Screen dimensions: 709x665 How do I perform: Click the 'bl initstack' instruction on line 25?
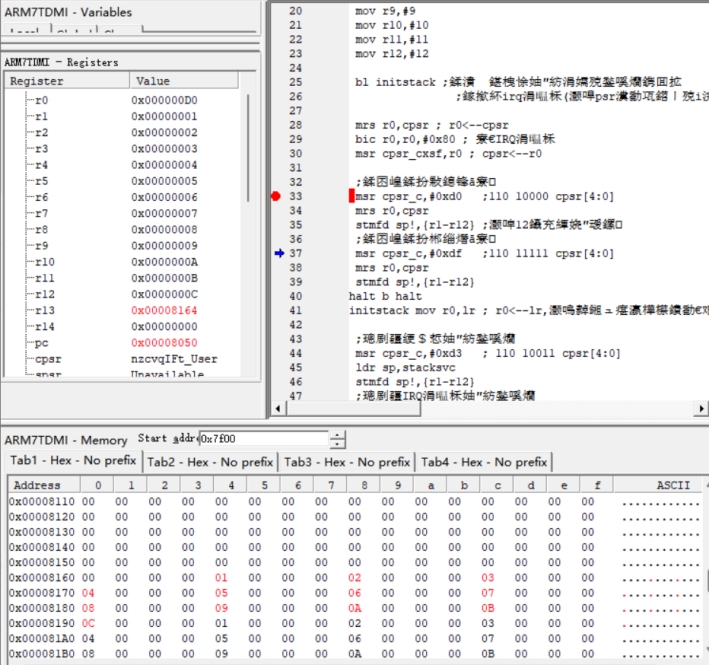click(395, 82)
